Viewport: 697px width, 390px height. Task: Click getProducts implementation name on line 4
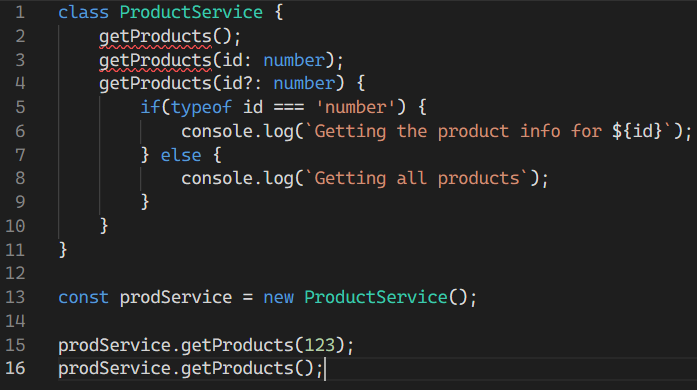pos(155,83)
